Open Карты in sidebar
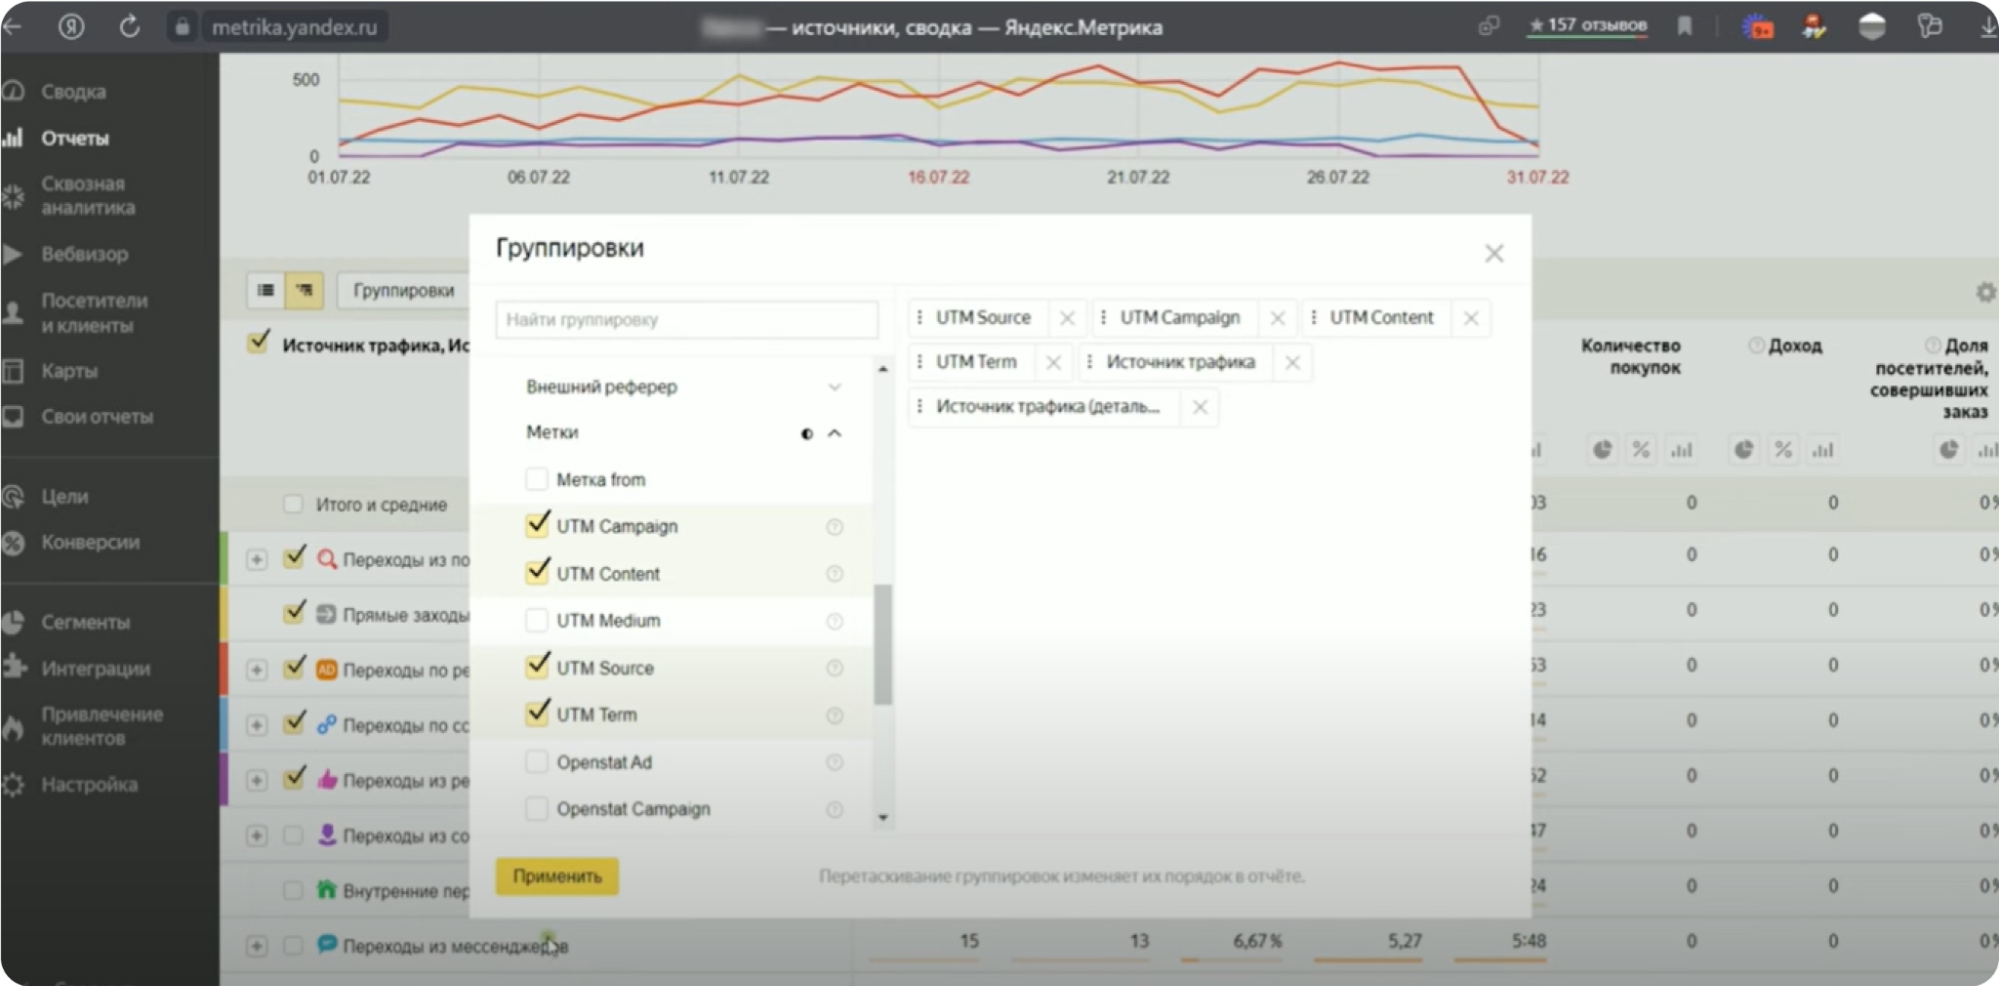Image resolution: width=1999 pixels, height=986 pixels. [x=69, y=371]
